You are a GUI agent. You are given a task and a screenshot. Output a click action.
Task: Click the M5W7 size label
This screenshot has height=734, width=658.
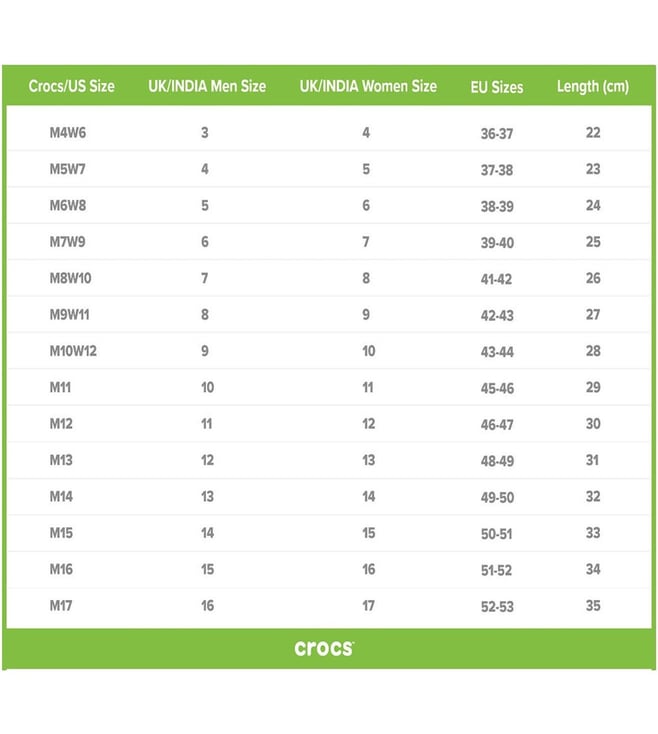[68, 169]
